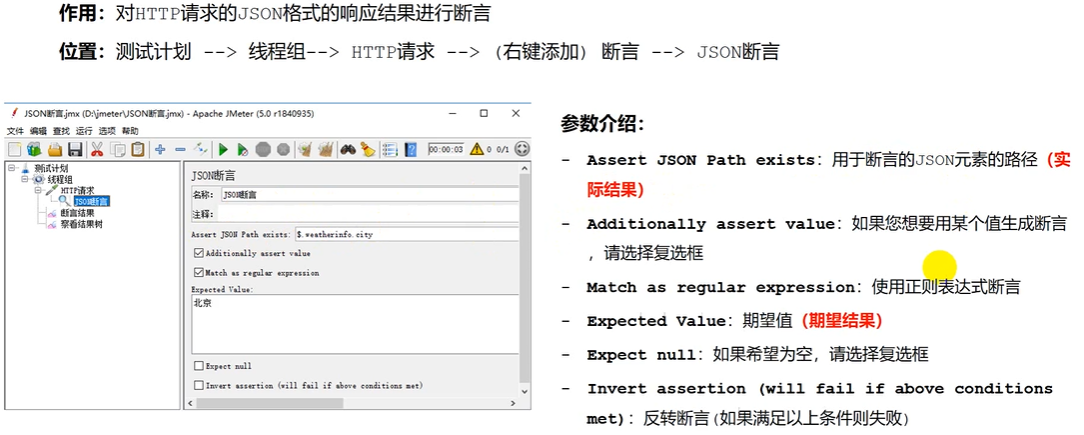Uncheck Additionally assert value checkbox
The height and width of the screenshot is (435, 1084).
pyautogui.click(x=199, y=254)
